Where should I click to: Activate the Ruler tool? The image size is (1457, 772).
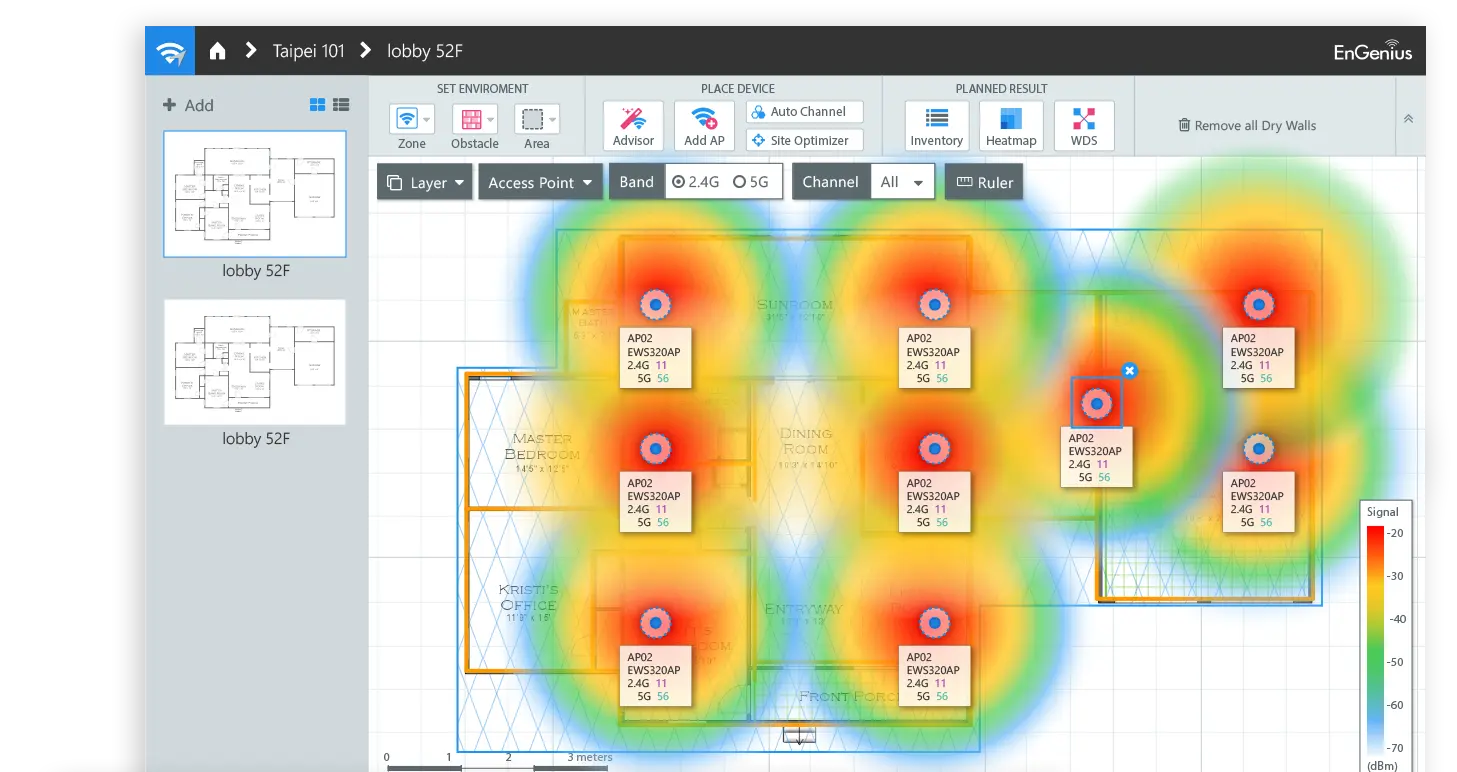coord(984,182)
